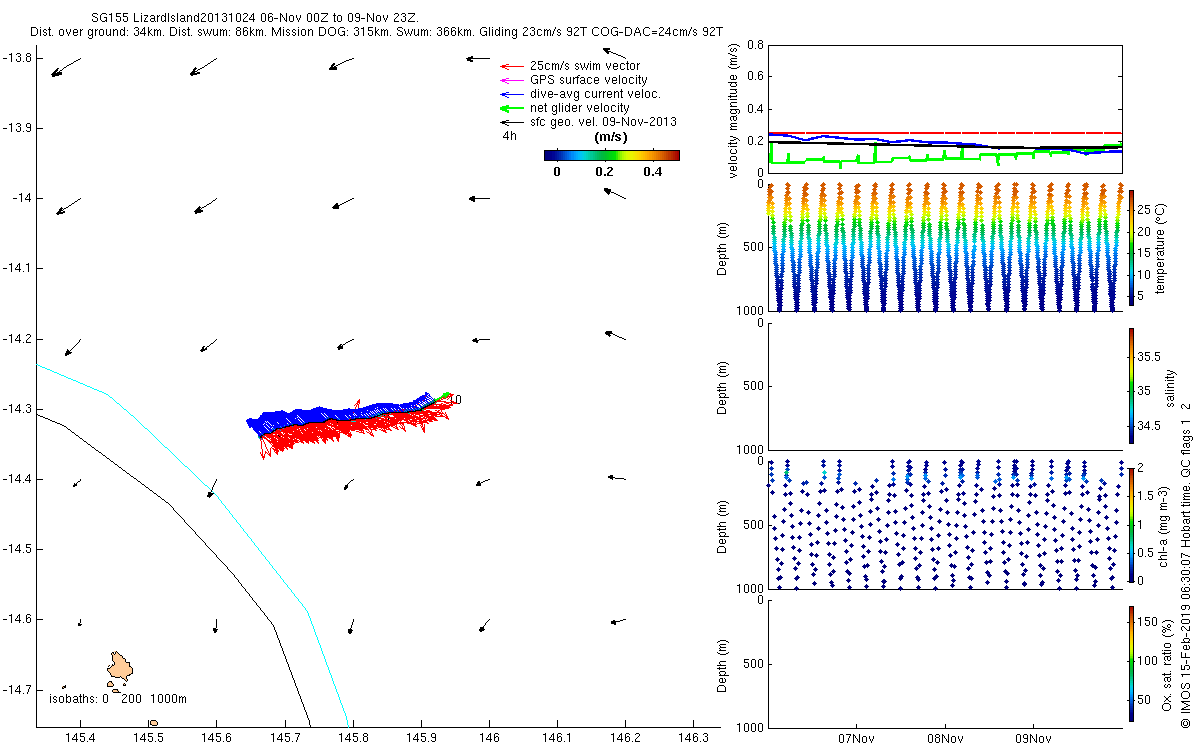The width and height of the screenshot is (1200, 750).
Task: Click the '10' label at the glider track end
Action: point(455,399)
